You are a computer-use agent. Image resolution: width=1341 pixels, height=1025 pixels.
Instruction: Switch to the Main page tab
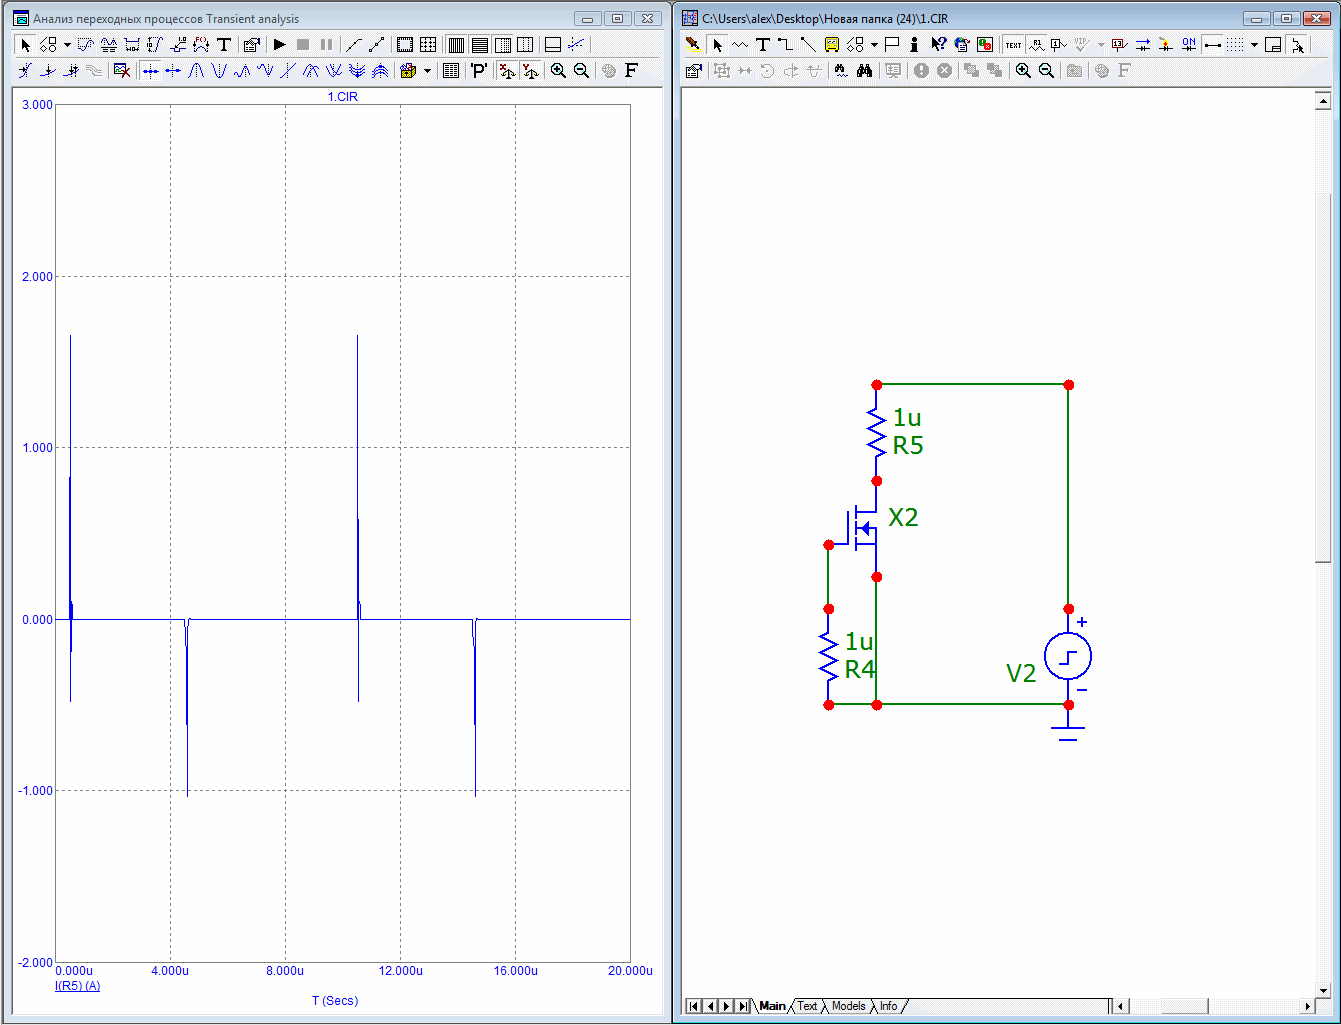pos(772,1006)
